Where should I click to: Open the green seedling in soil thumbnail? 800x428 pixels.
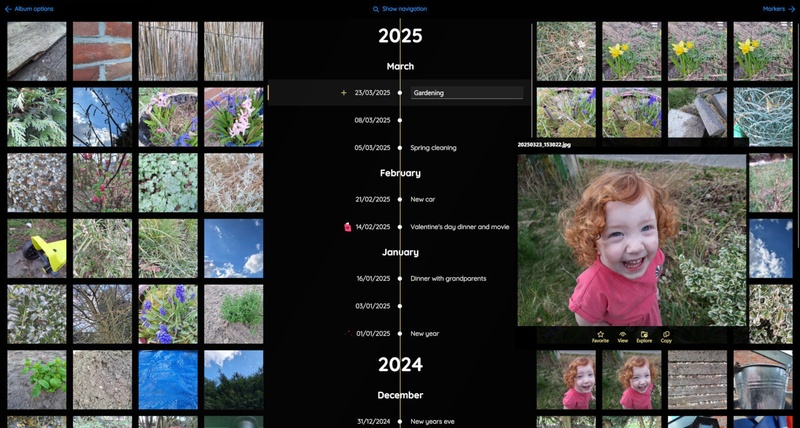[x=37, y=380]
